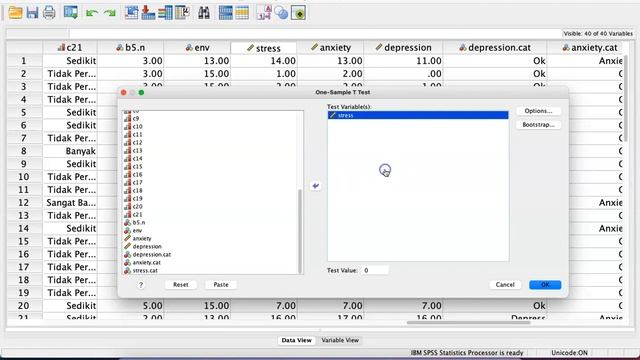Select anxiety in the dialog variable list
This screenshot has width=640, height=360.
pyautogui.click(x=142, y=238)
